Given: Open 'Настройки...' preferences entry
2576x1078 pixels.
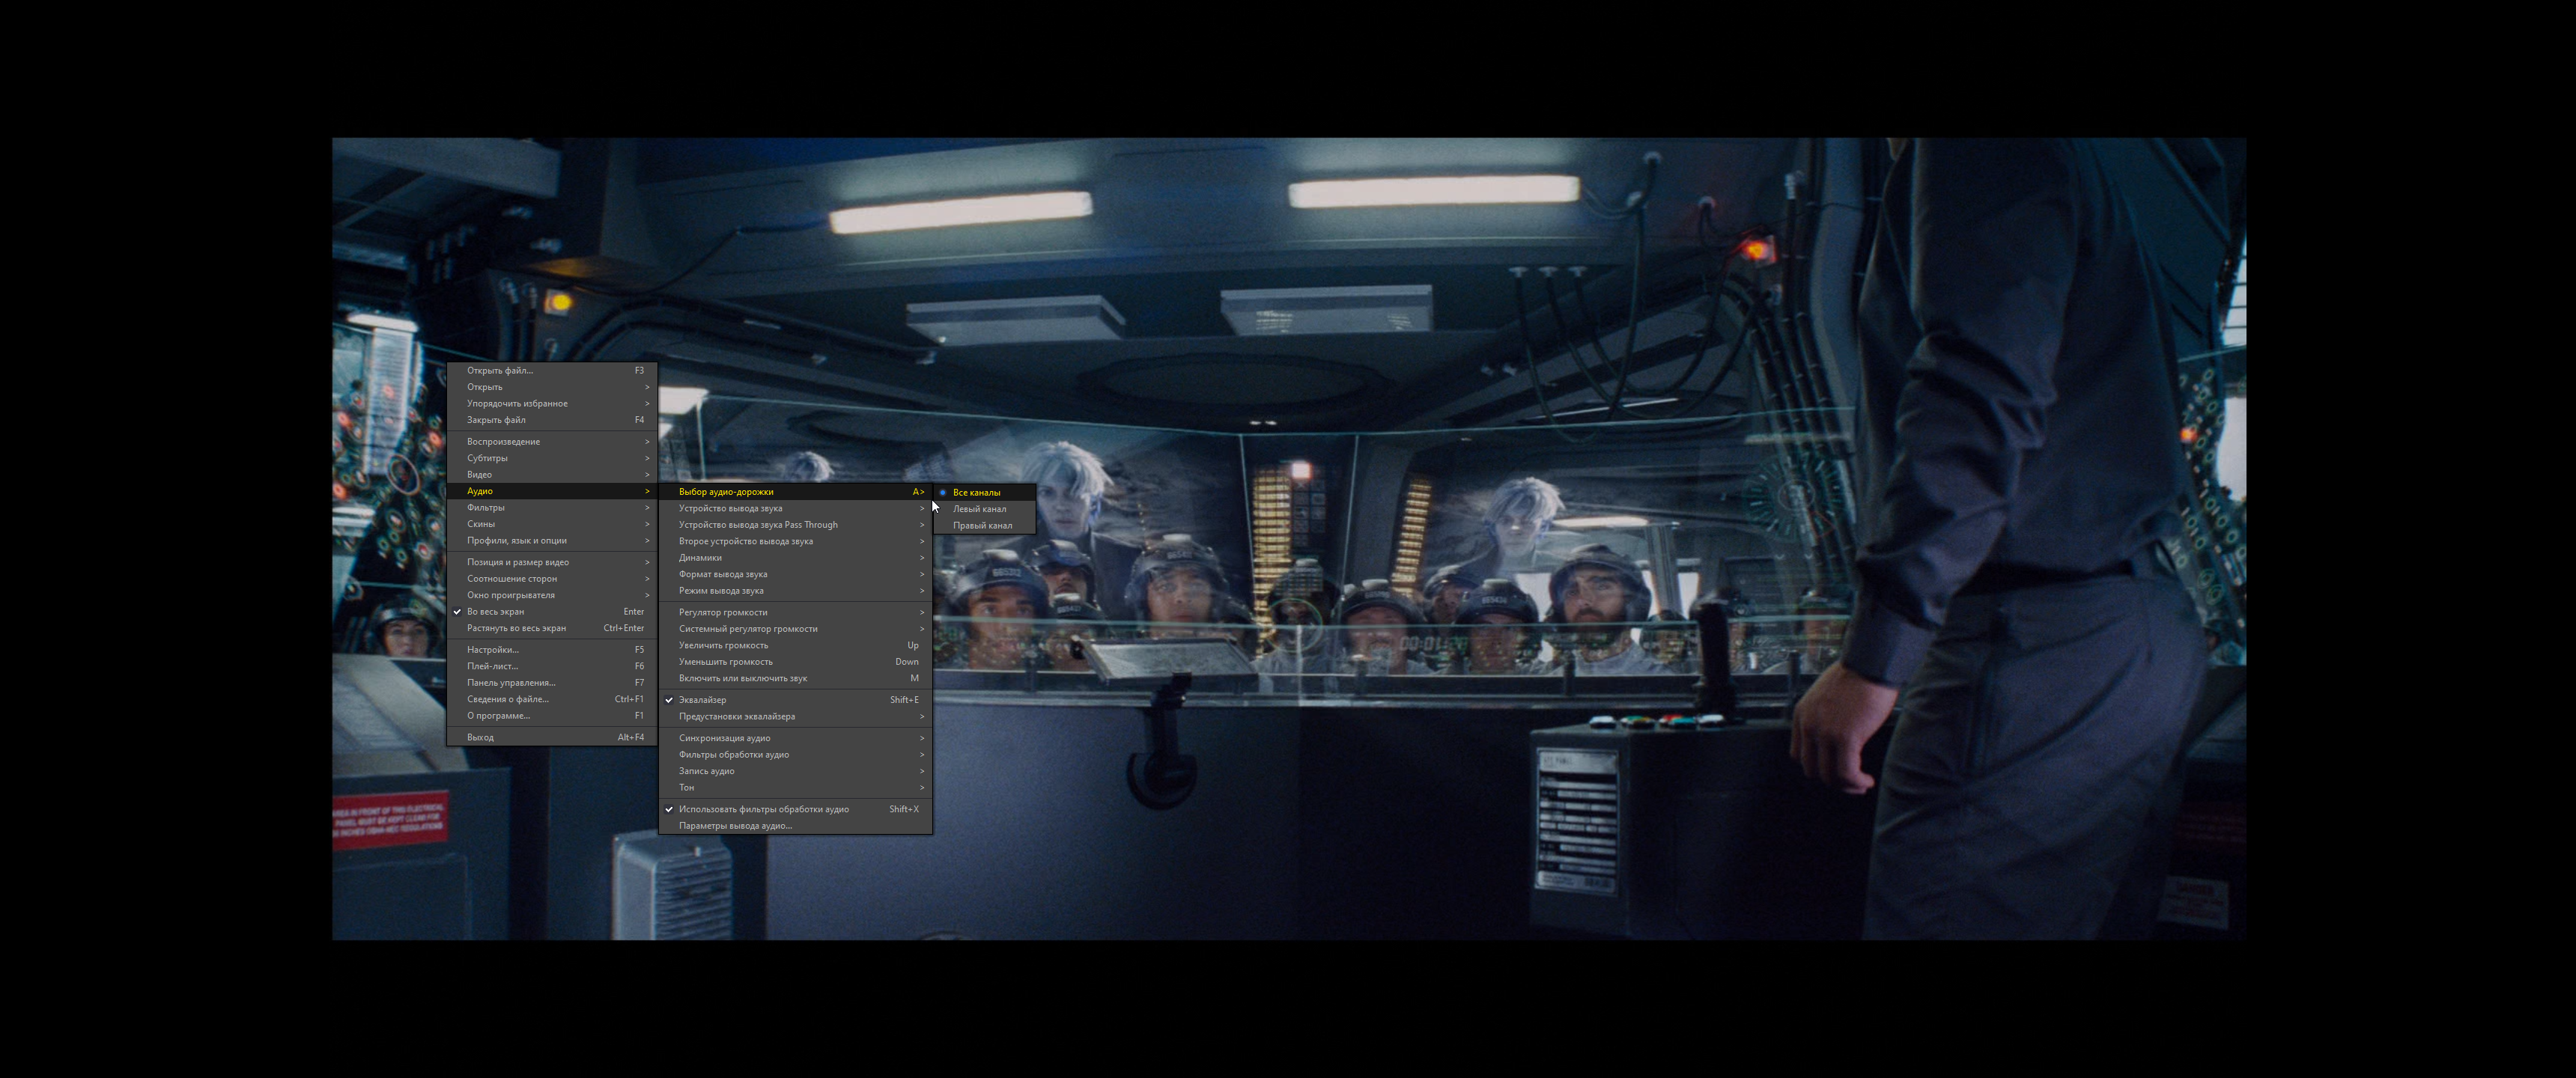Looking at the screenshot, I should (492, 650).
